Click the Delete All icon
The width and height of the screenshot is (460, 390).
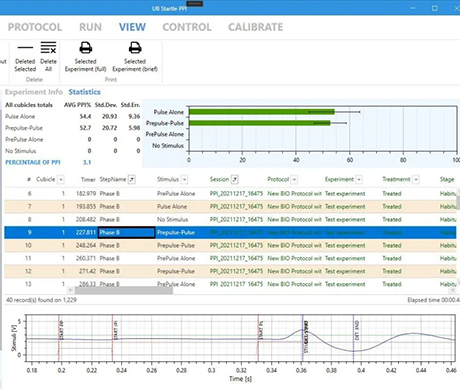(48, 47)
